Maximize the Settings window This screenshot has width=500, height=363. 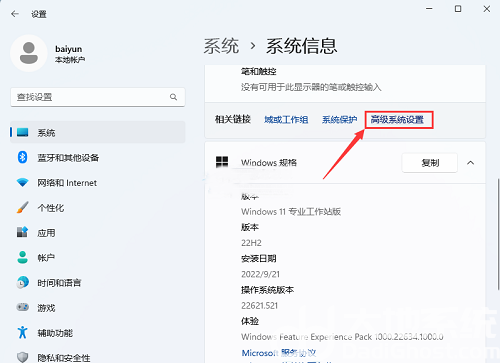click(x=458, y=9)
